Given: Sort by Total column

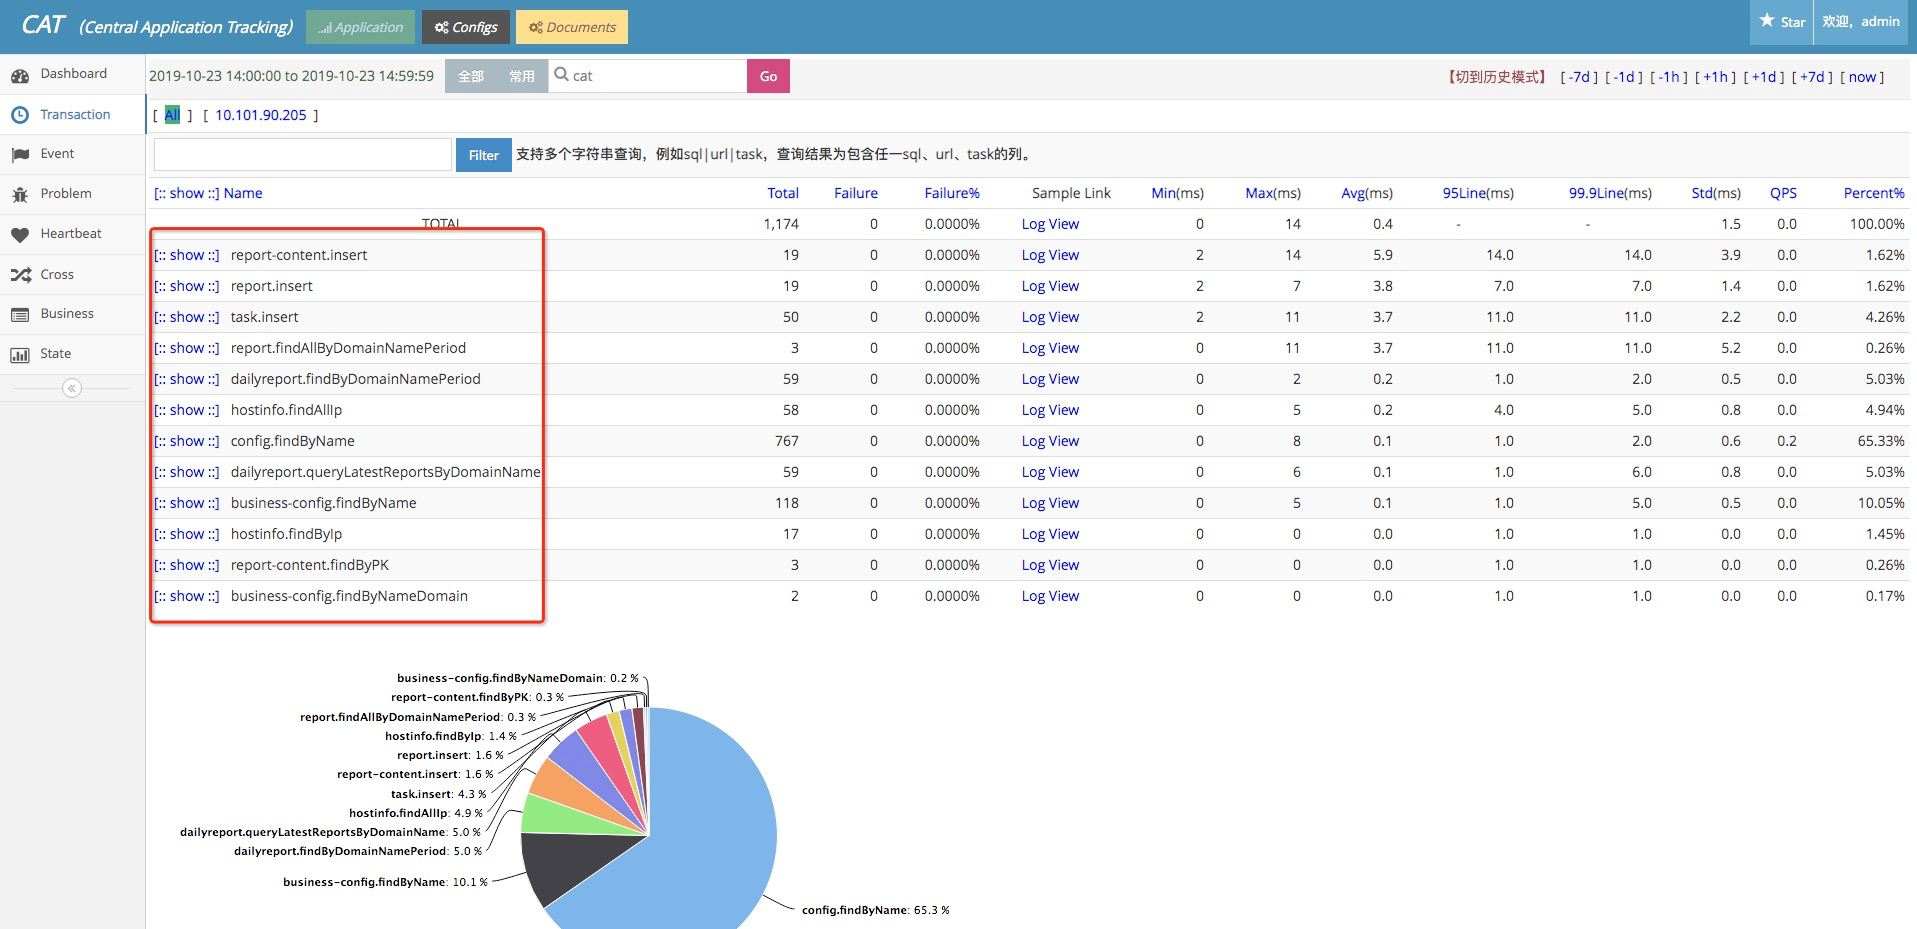Looking at the screenshot, I should click(783, 193).
